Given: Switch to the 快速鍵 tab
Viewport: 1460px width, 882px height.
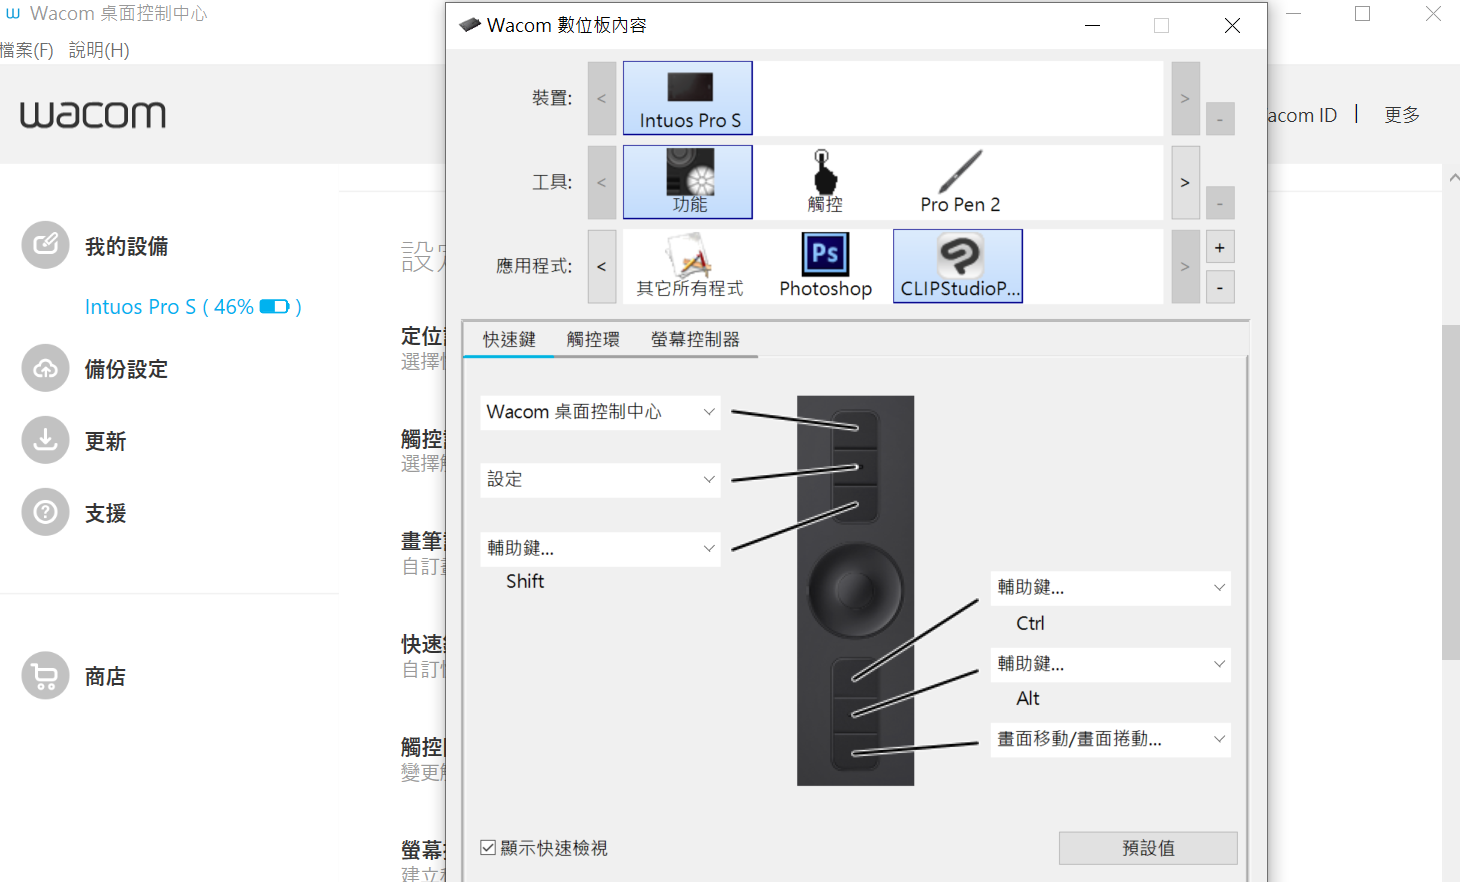Looking at the screenshot, I should tap(509, 340).
